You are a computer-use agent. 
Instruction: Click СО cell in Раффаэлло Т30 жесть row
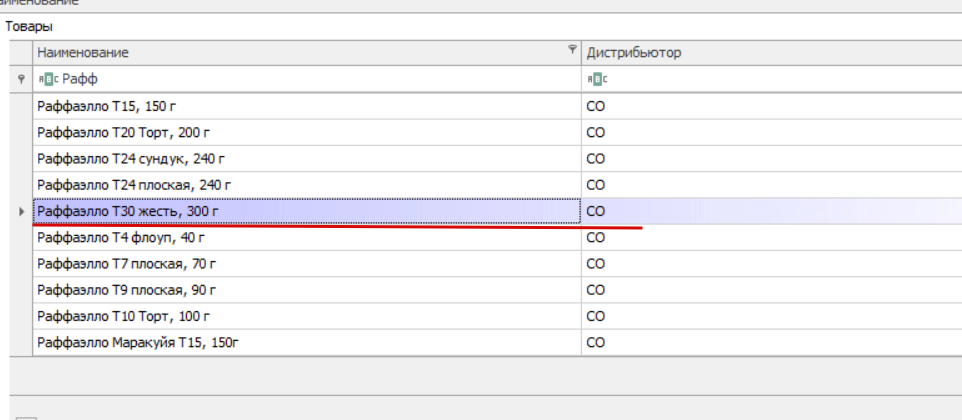(772, 212)
